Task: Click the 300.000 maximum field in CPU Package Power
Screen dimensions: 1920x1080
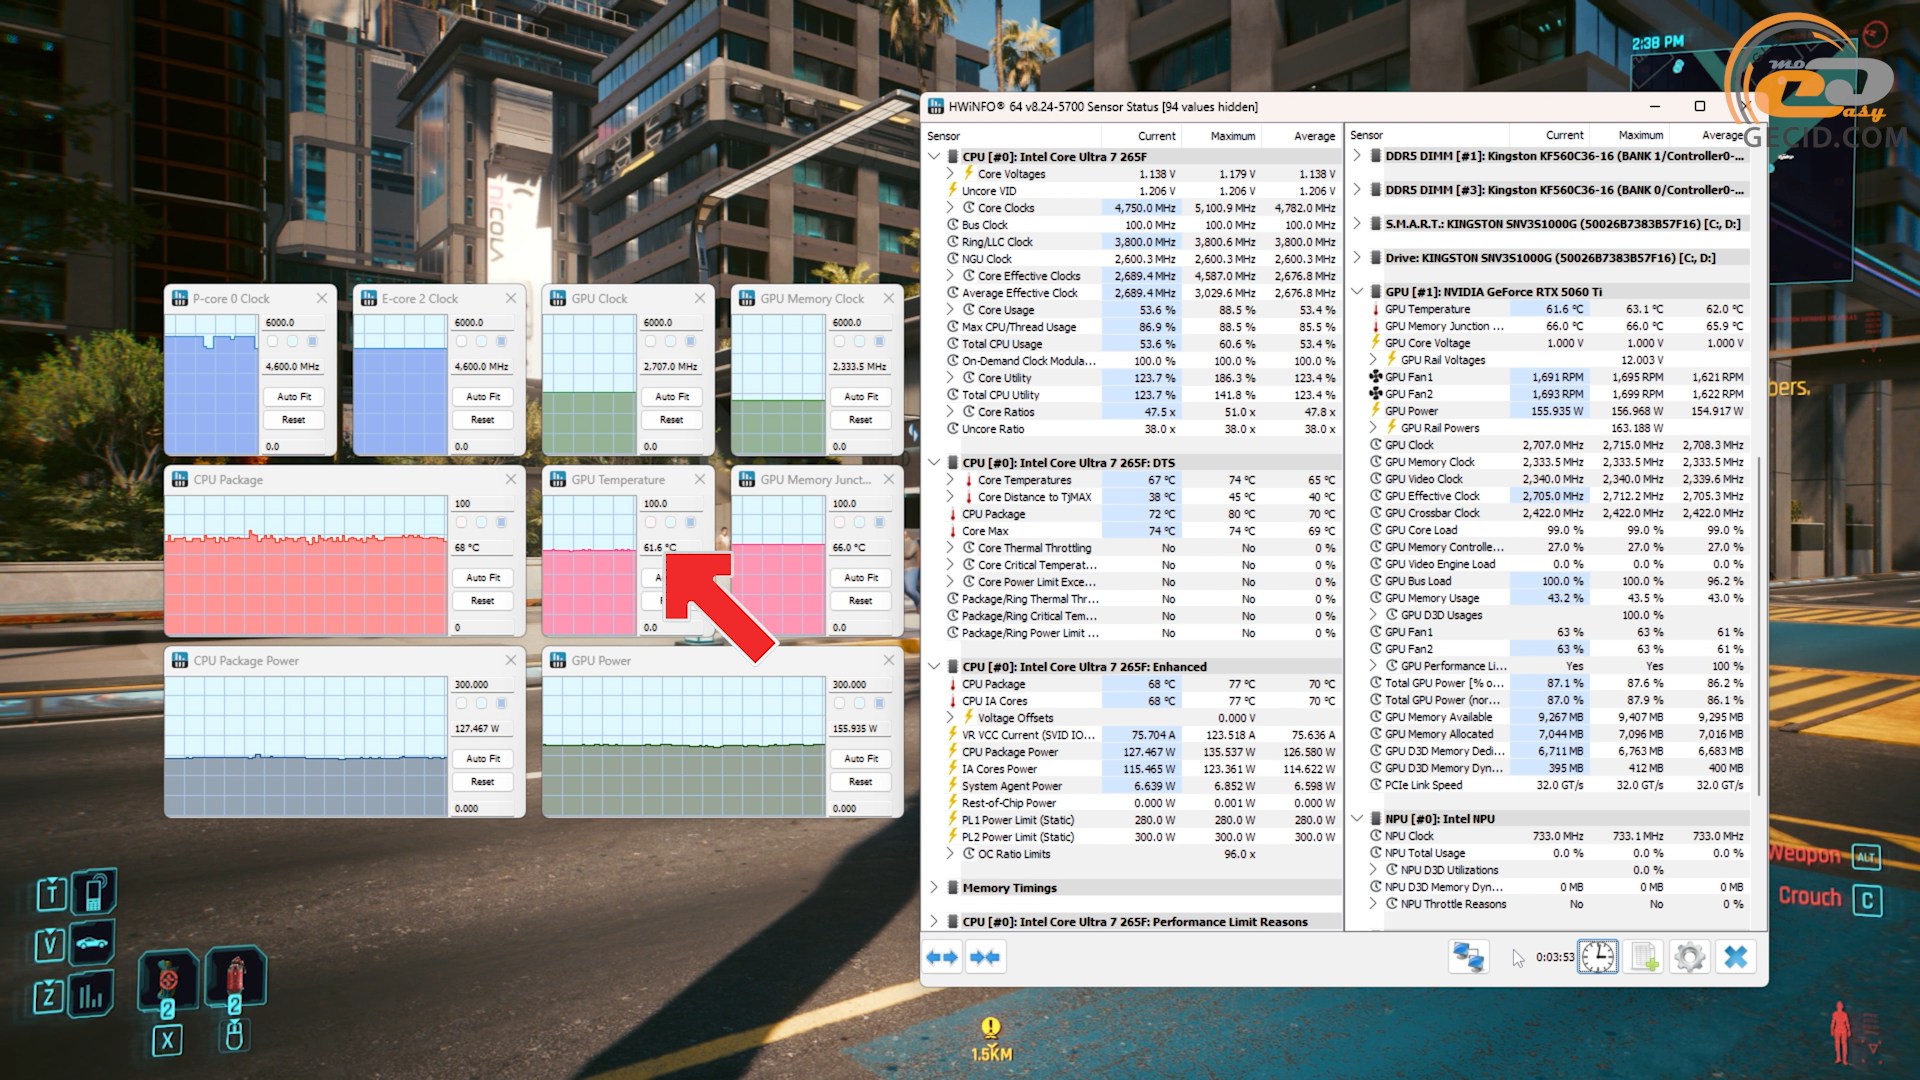Action: (482, 685)
